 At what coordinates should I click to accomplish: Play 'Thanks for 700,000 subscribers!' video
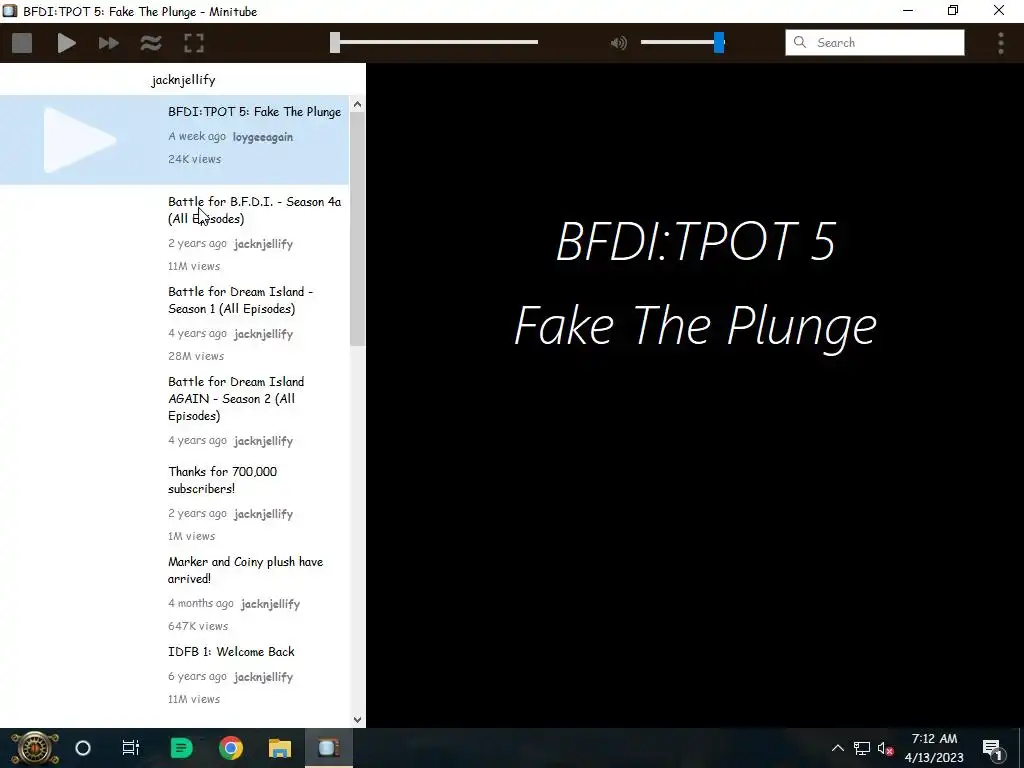[174, 502]
